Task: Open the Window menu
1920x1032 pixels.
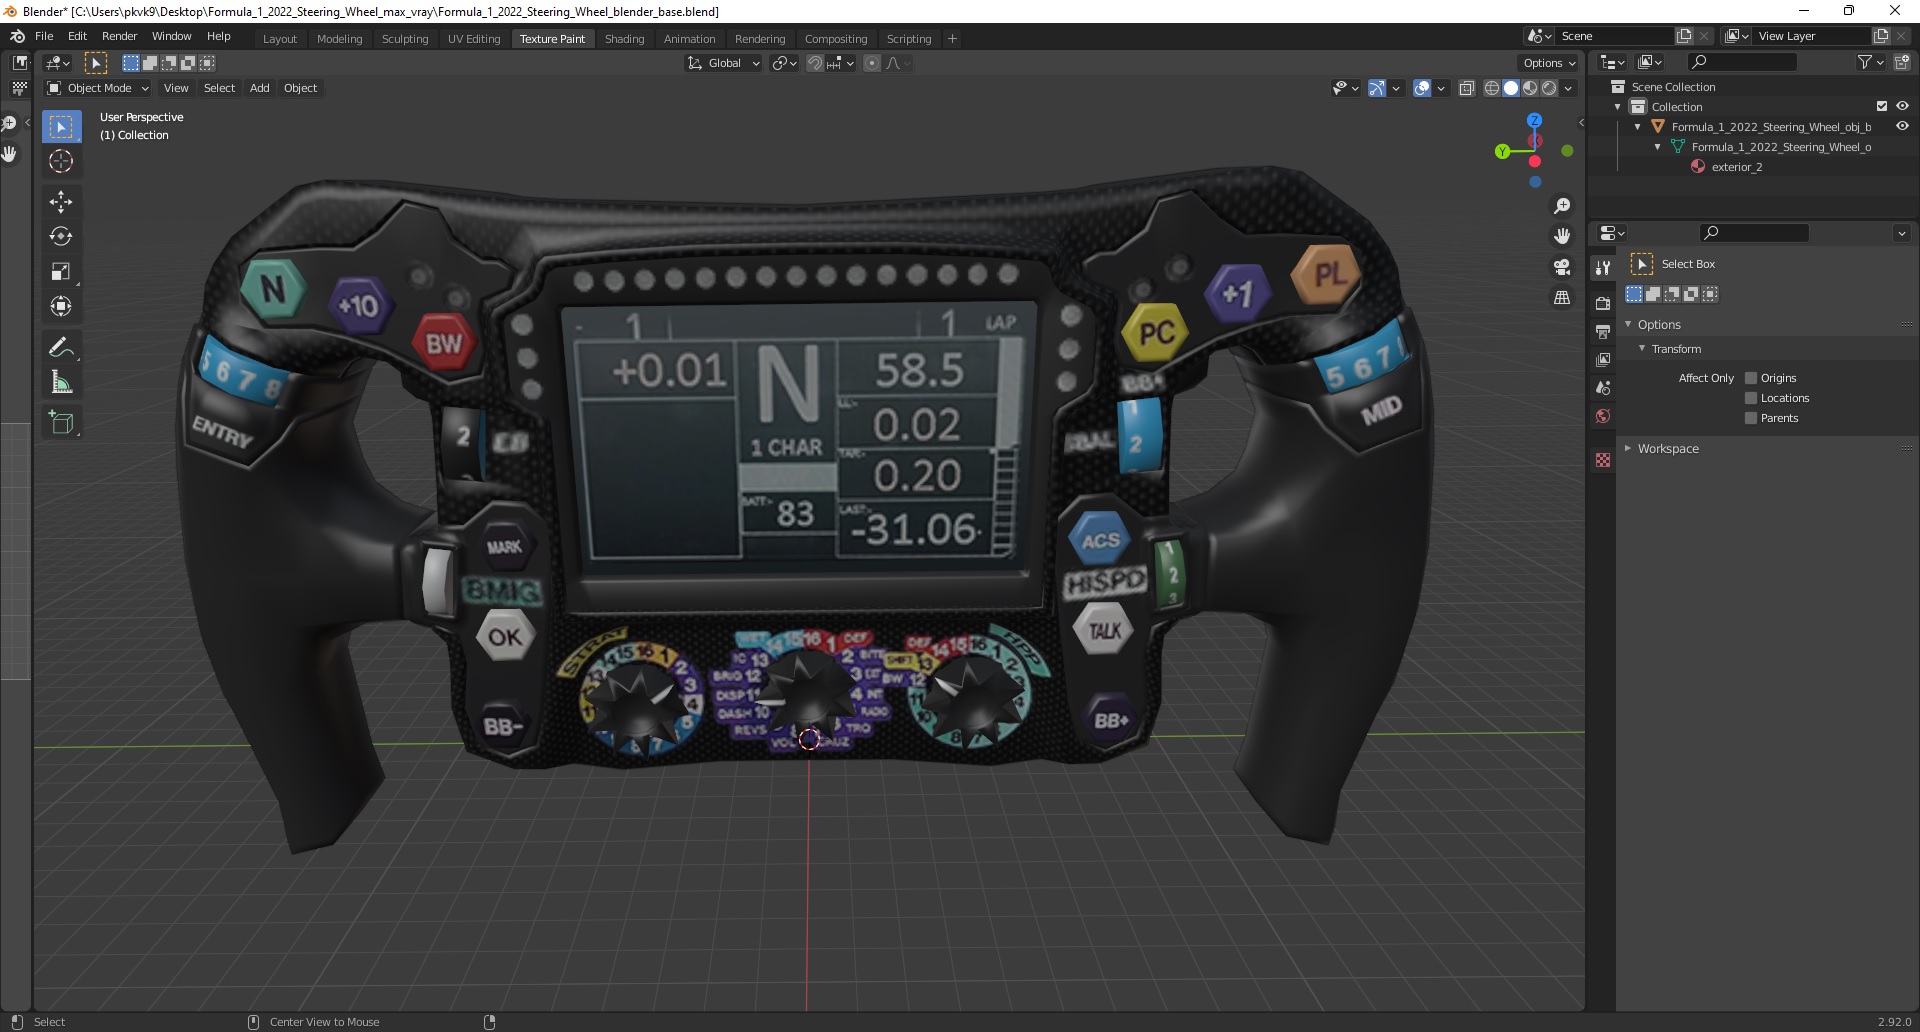Action: pos(171,36)
